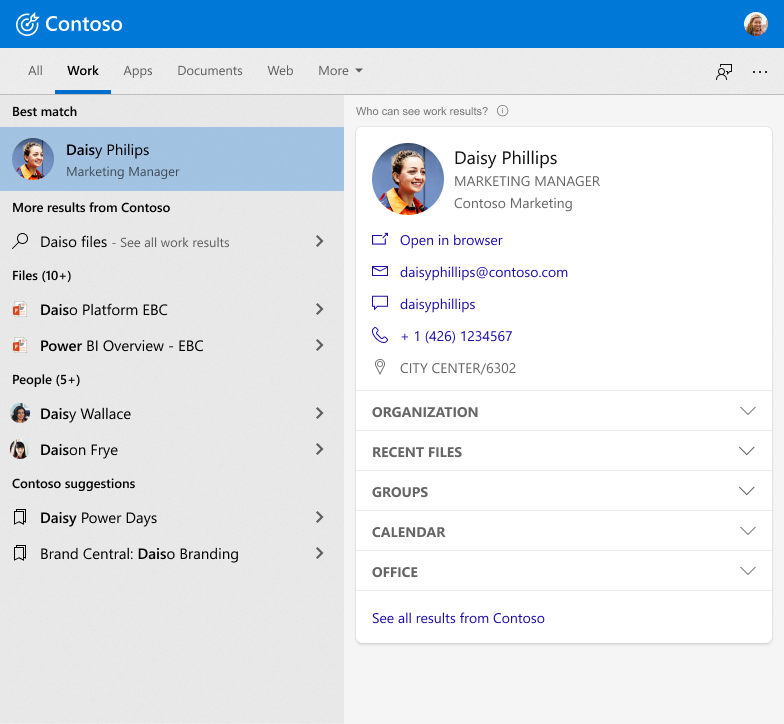Click chevron next to Daisy Power Days

click(x=320, y=517)
